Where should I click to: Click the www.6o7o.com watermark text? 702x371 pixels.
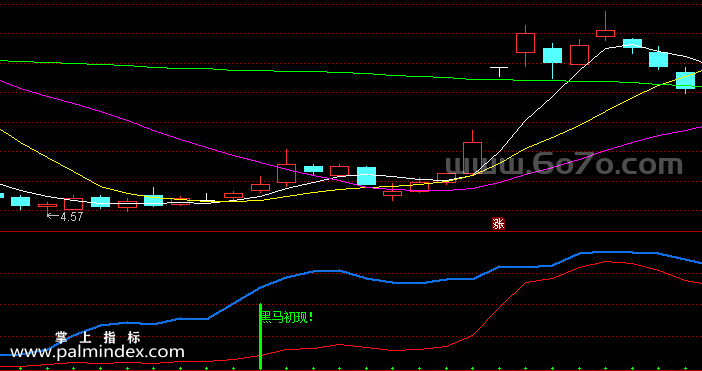pyautogui.click(x=563, y=165)
